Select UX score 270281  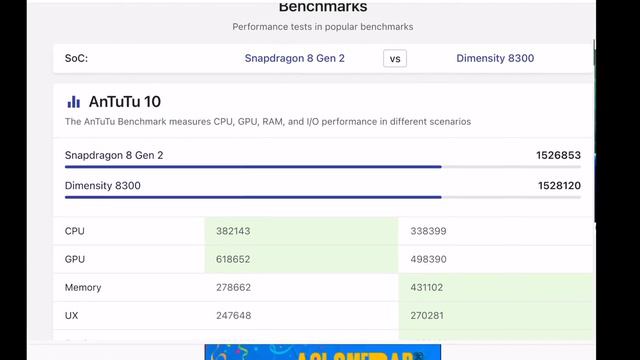click(x=427, y=316)
